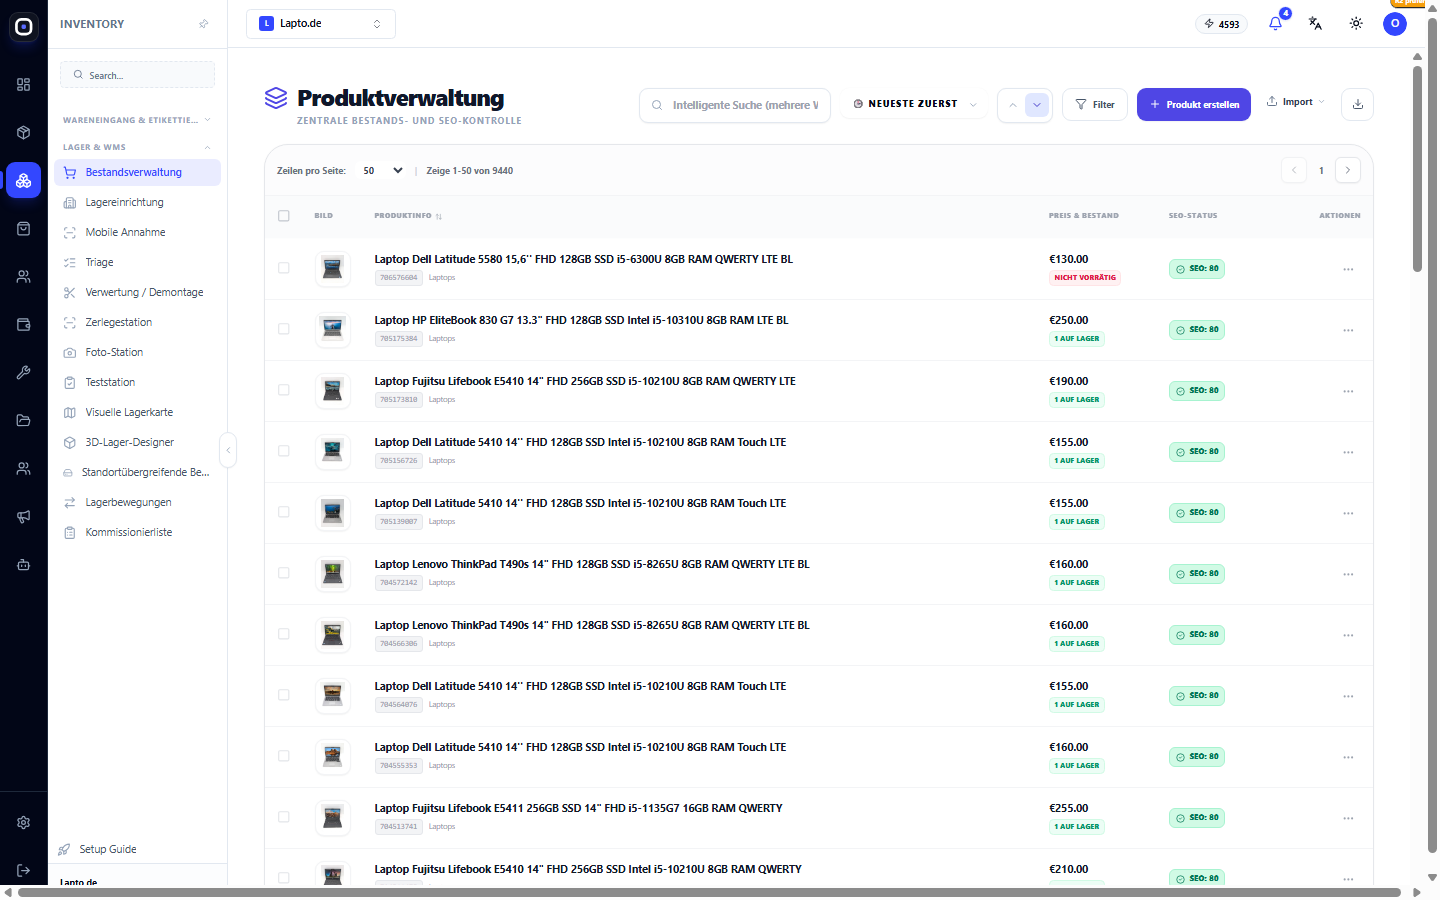Click the download export icon button
The height and width of the screenshot is (900, 1440).
[x=1357, y=104]
